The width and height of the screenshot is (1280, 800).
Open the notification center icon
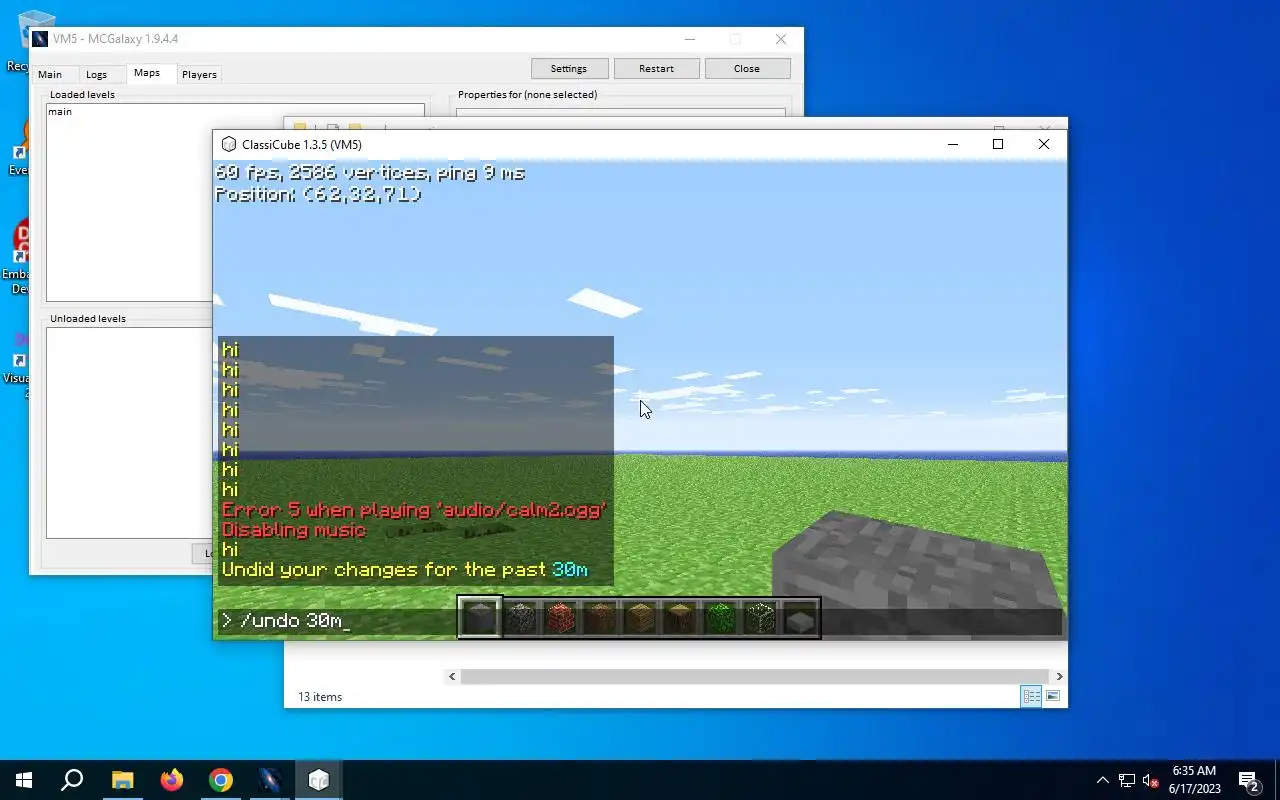[x=1248, y=780]
